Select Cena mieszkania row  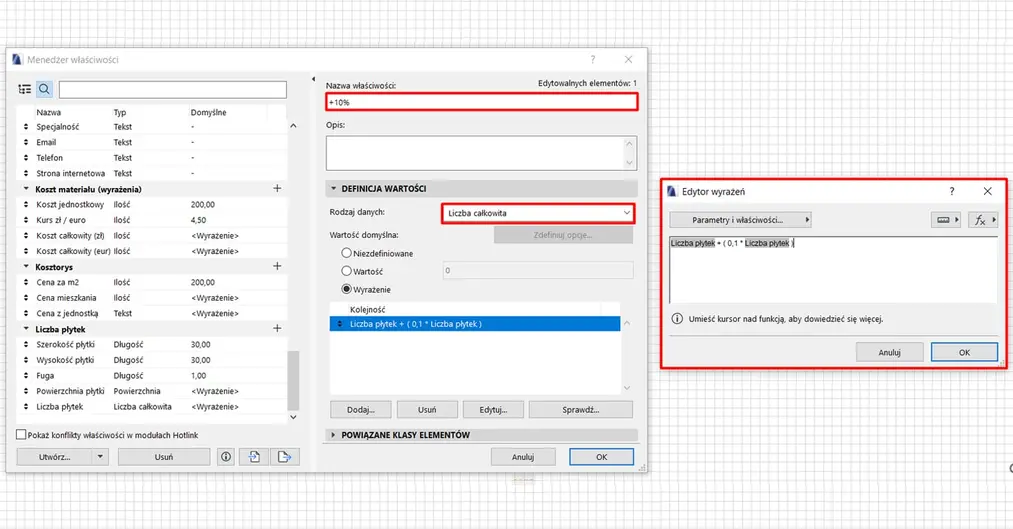[152, 298]
